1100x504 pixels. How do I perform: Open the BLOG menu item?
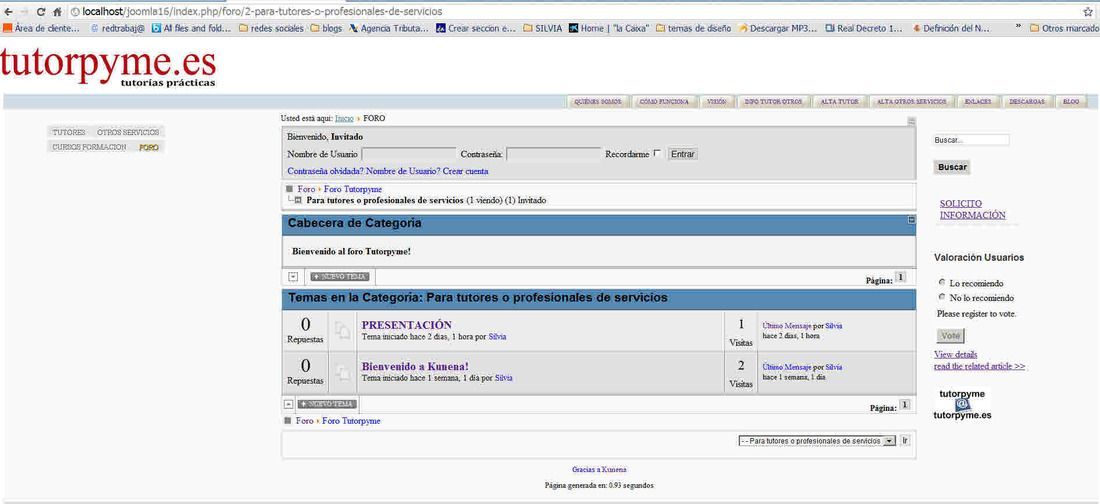point(1071,102)
